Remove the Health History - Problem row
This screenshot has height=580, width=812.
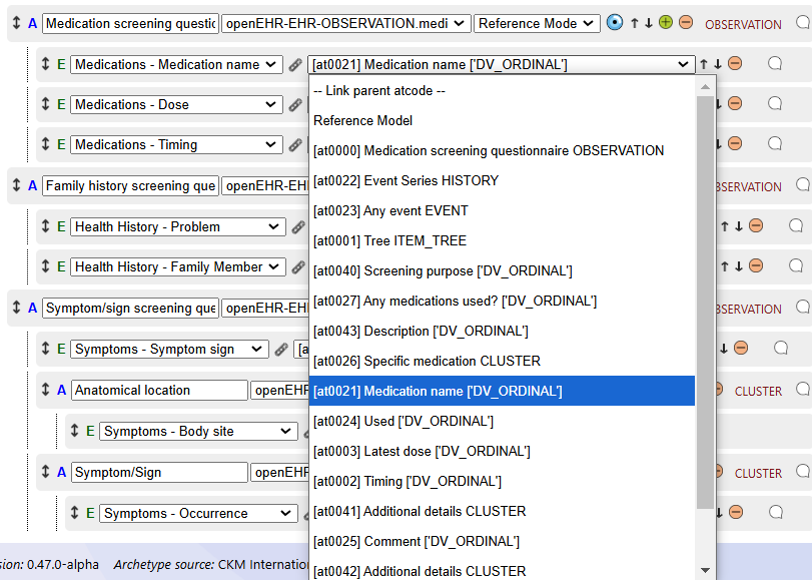point(756,226)
